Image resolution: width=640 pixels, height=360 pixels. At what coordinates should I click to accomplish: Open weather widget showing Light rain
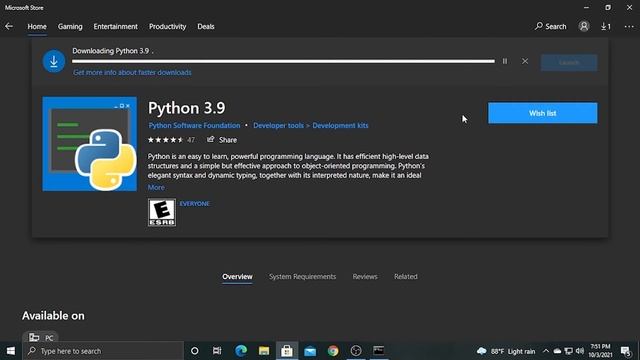pyautogui.click(x=506, y=351)
